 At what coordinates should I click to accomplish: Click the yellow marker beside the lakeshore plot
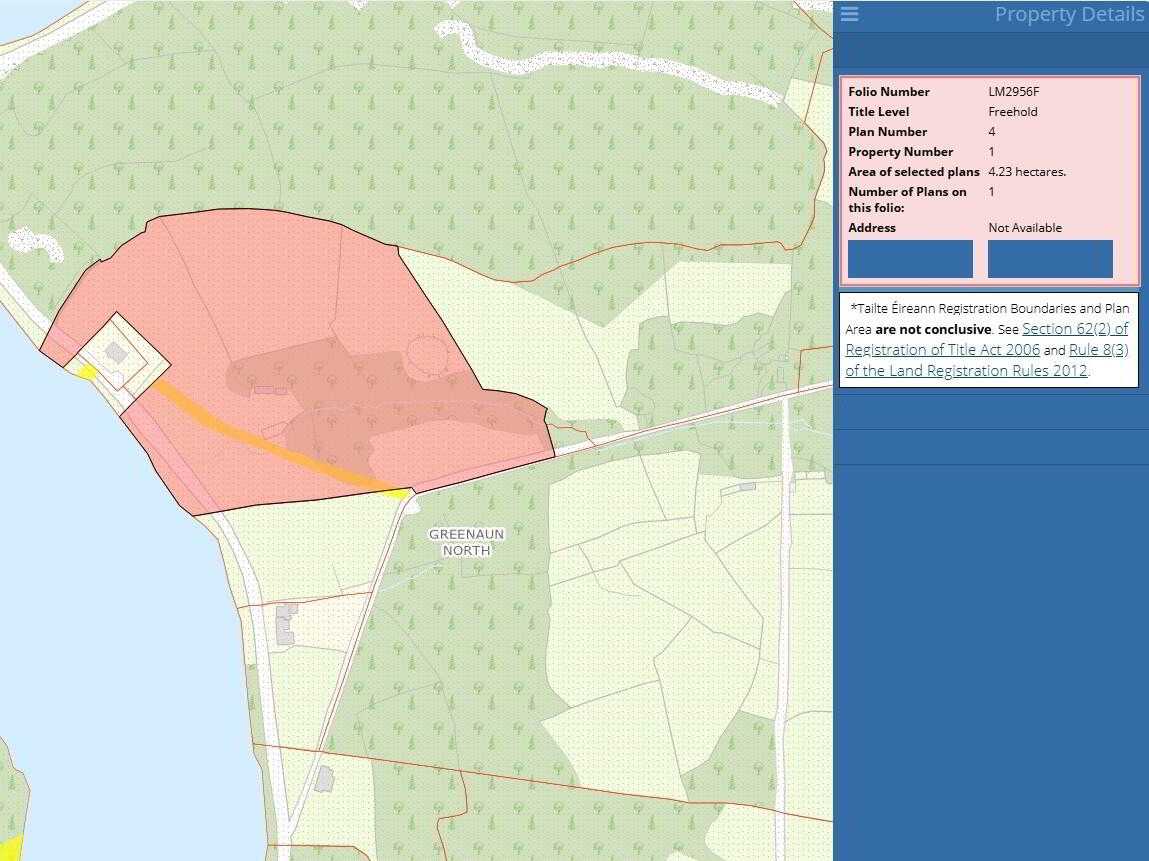(87, 372)
